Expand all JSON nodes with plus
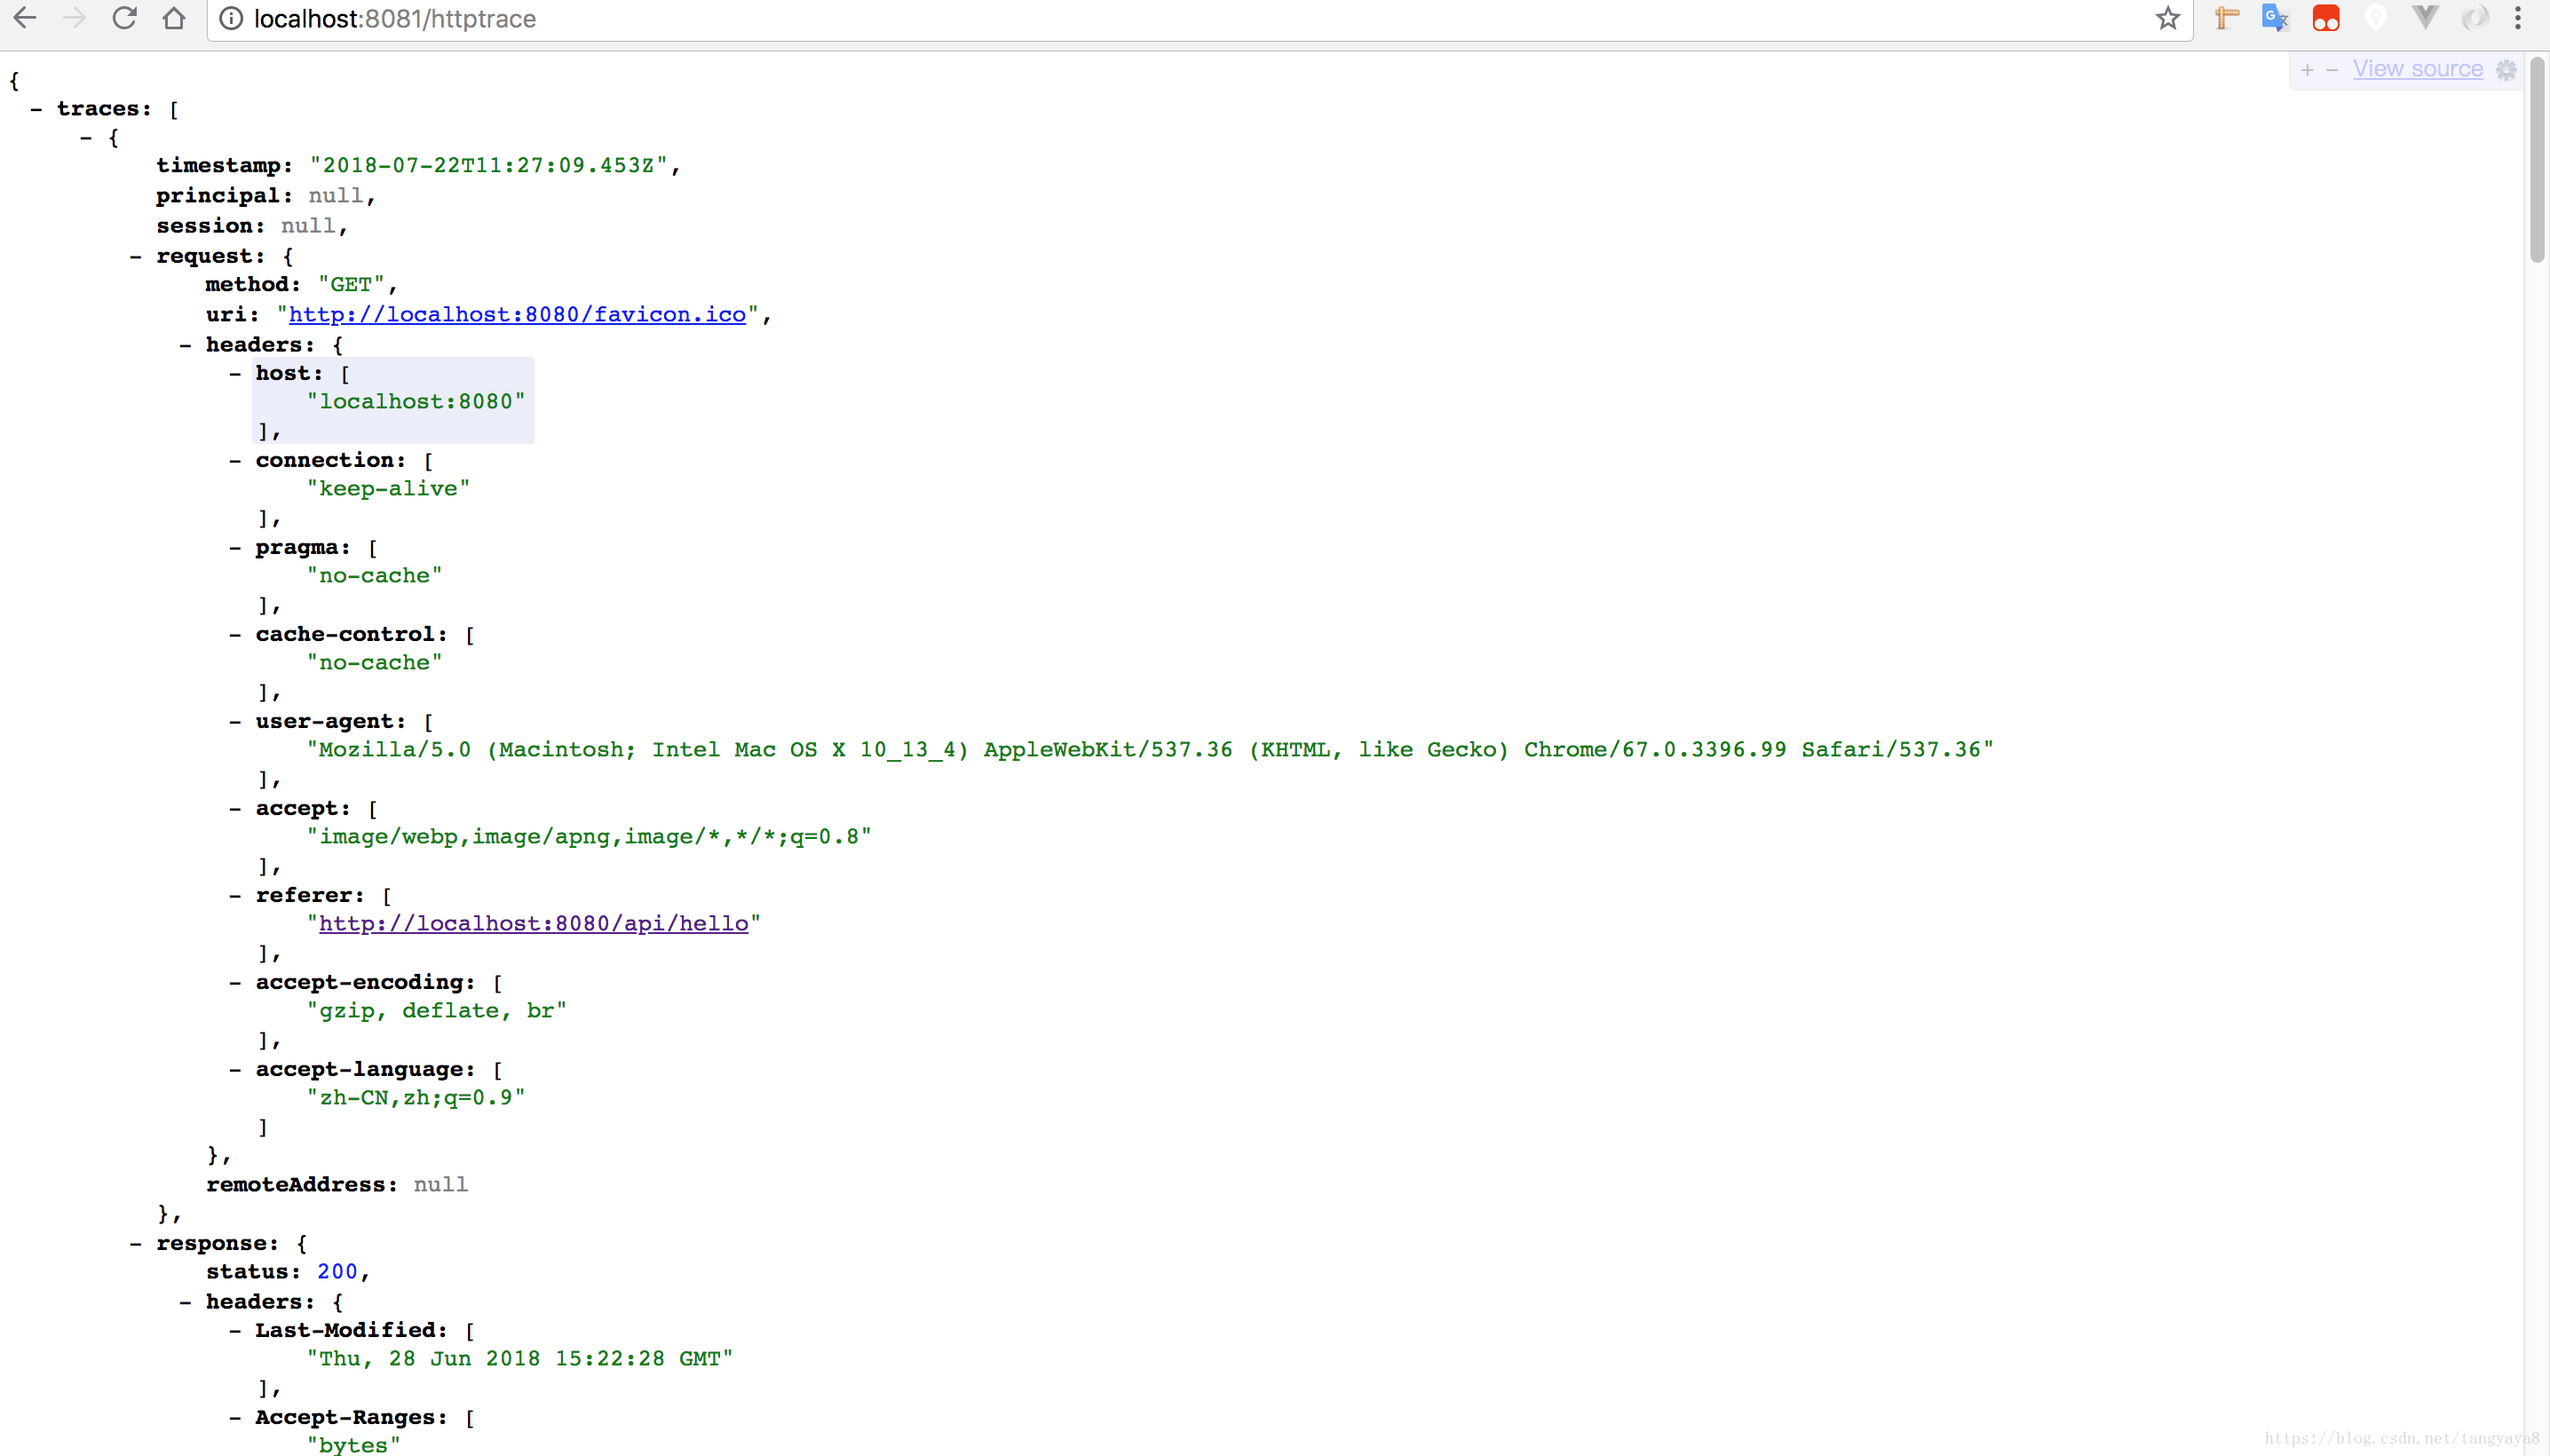The image size is (2550, 1456). click(2307, 70)
